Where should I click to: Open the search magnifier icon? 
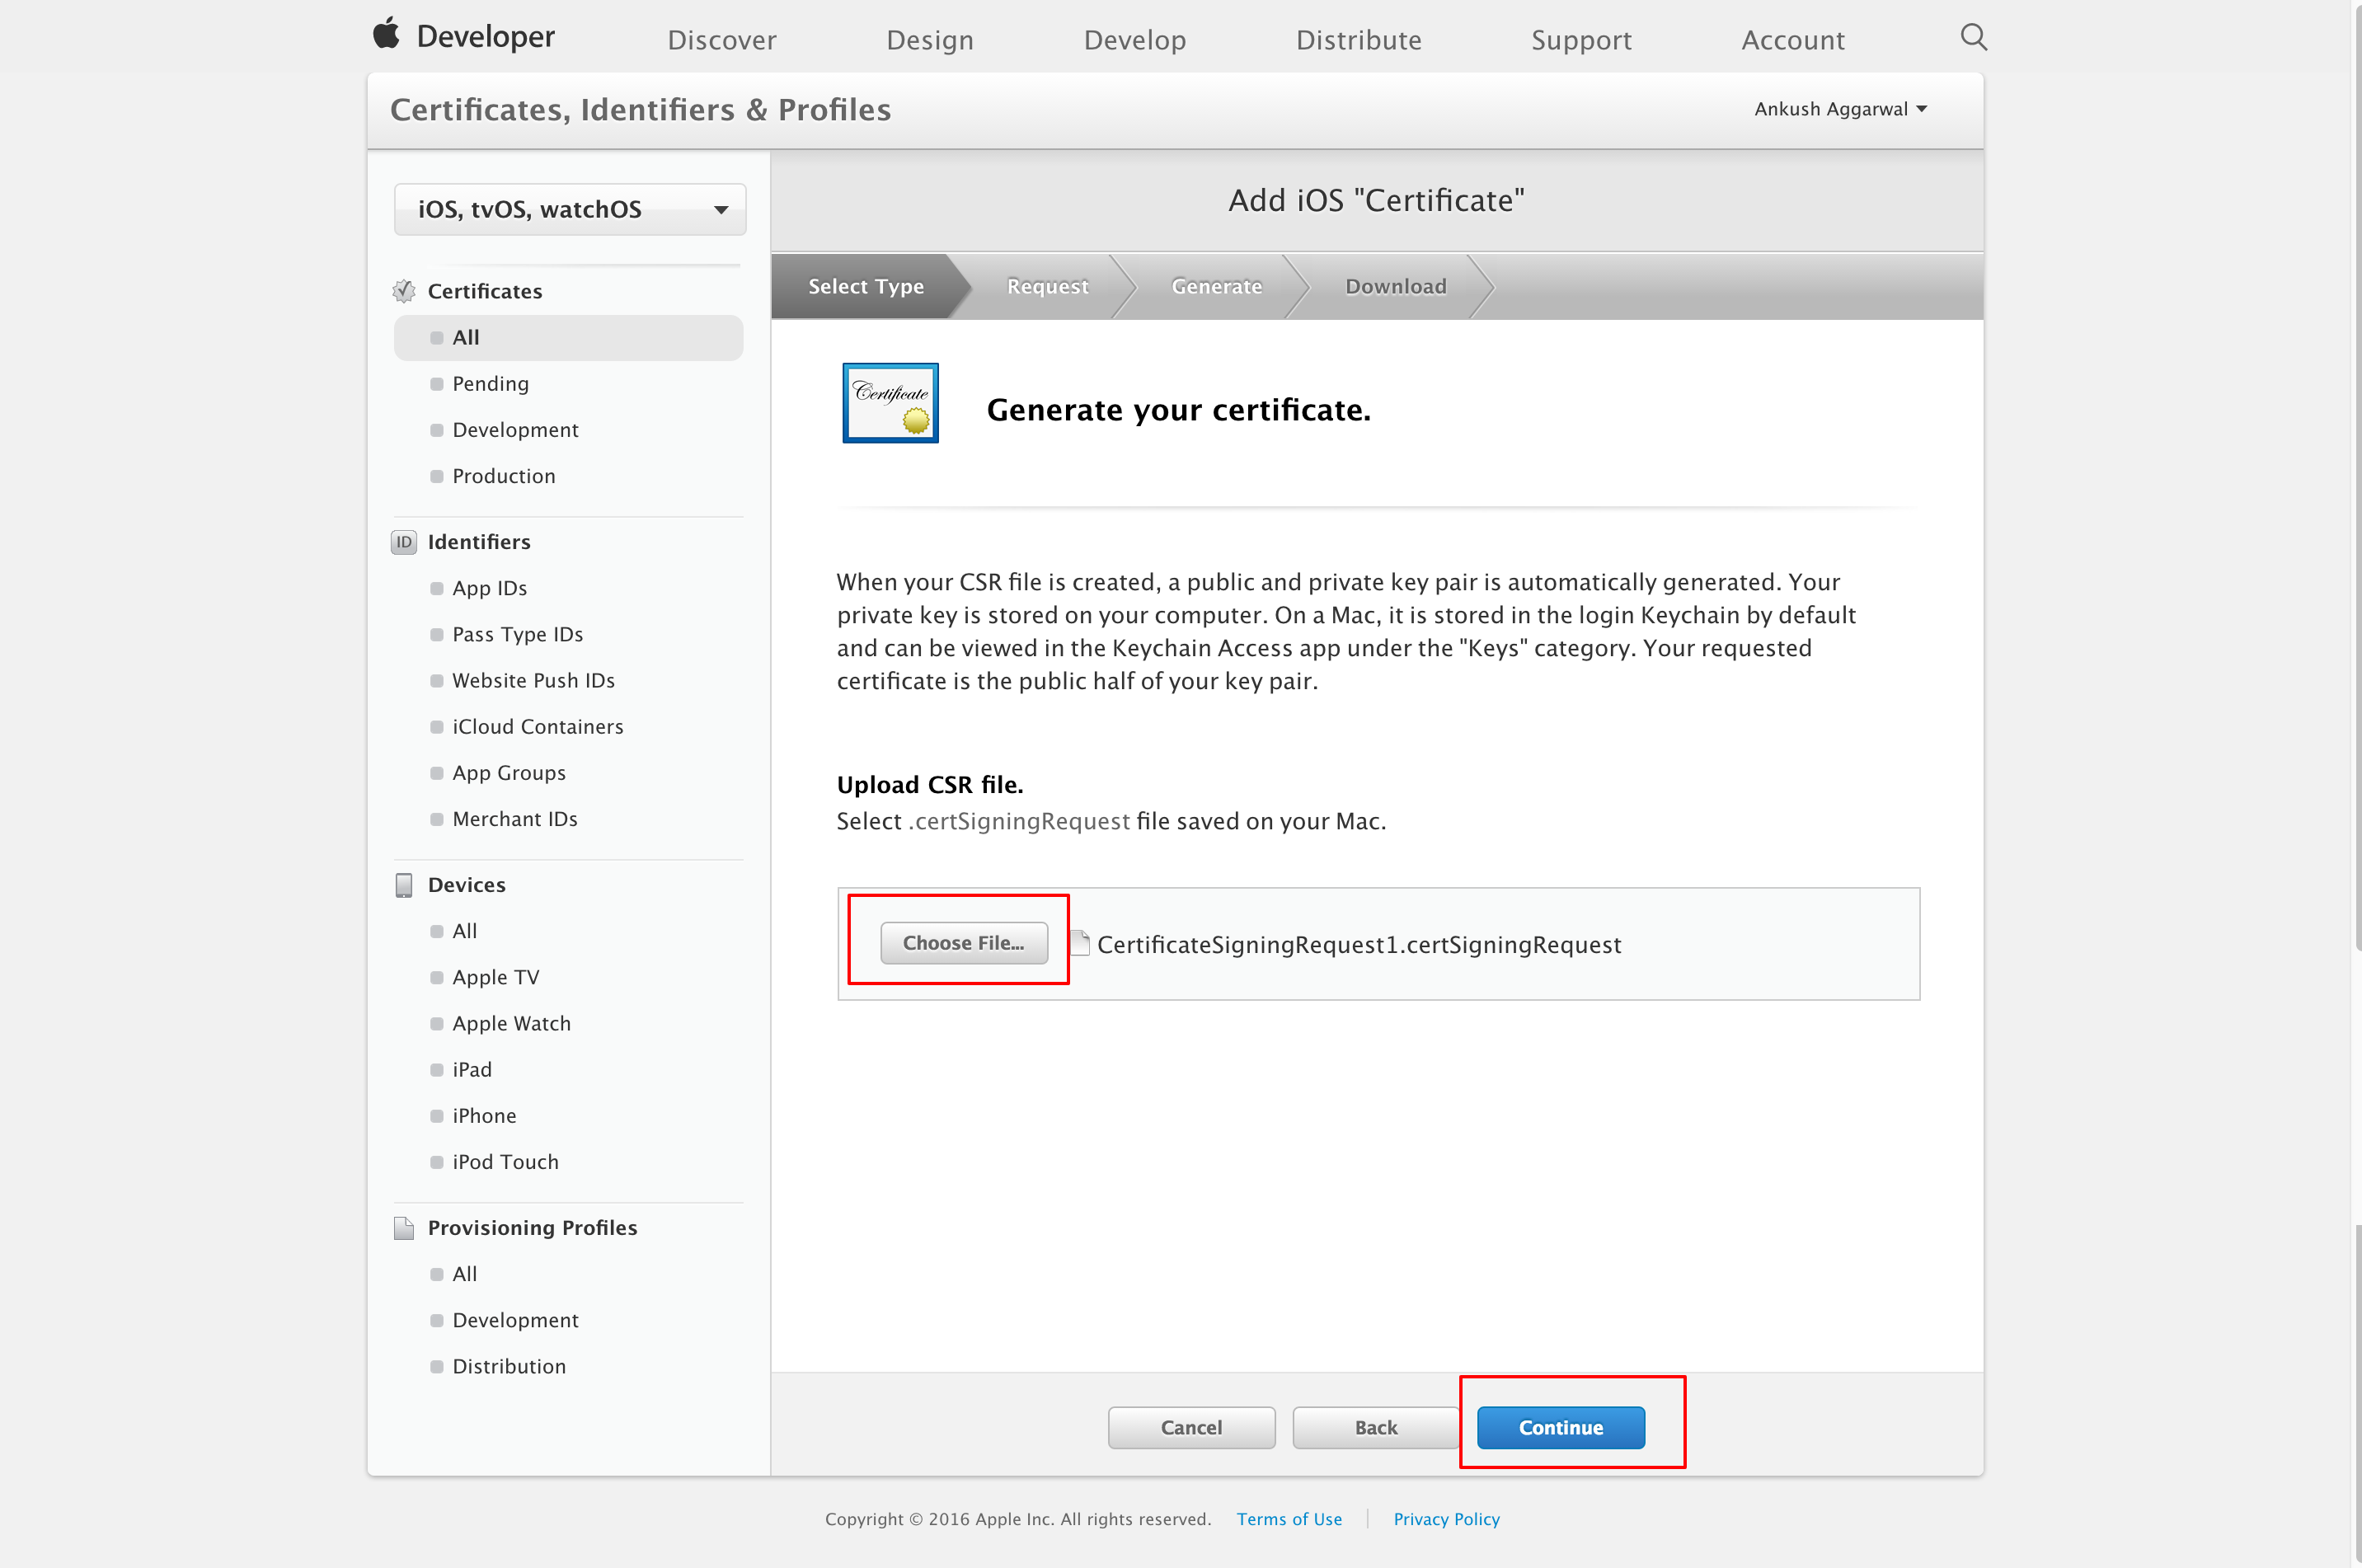tap(1972, 37)
